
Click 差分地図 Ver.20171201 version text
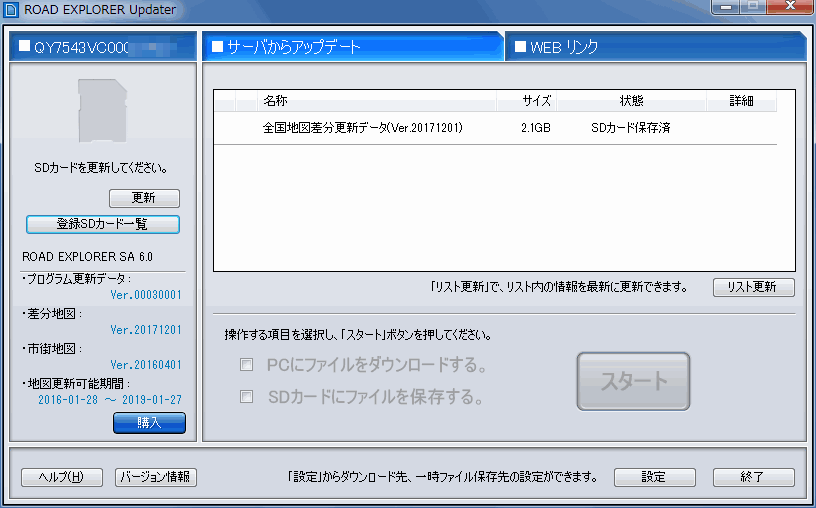[x=146, y=330]
